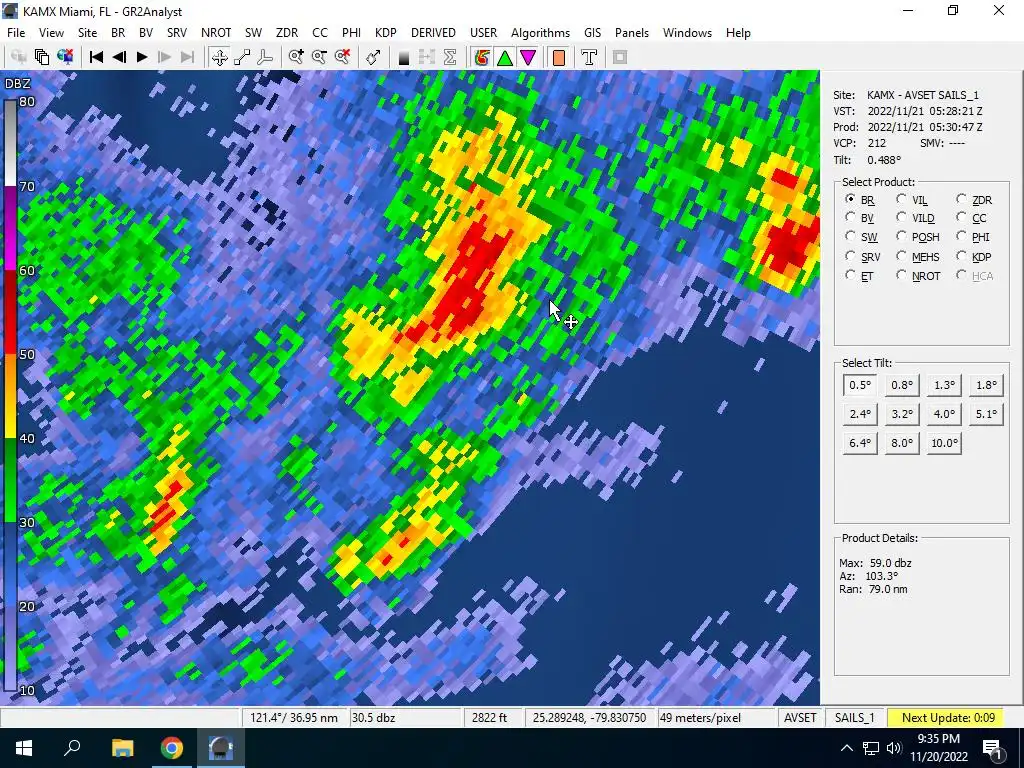Select the SRV product radio button
Image resolution: width=1024 pixels, height=768 pixels.
850,256
